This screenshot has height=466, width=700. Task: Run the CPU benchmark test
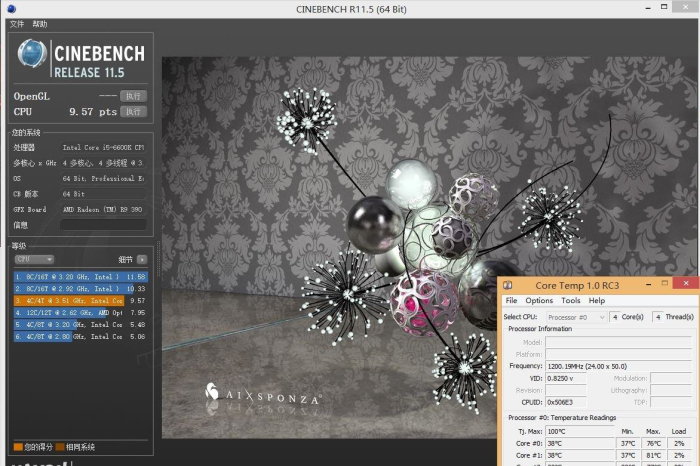(x=133, y=112)
